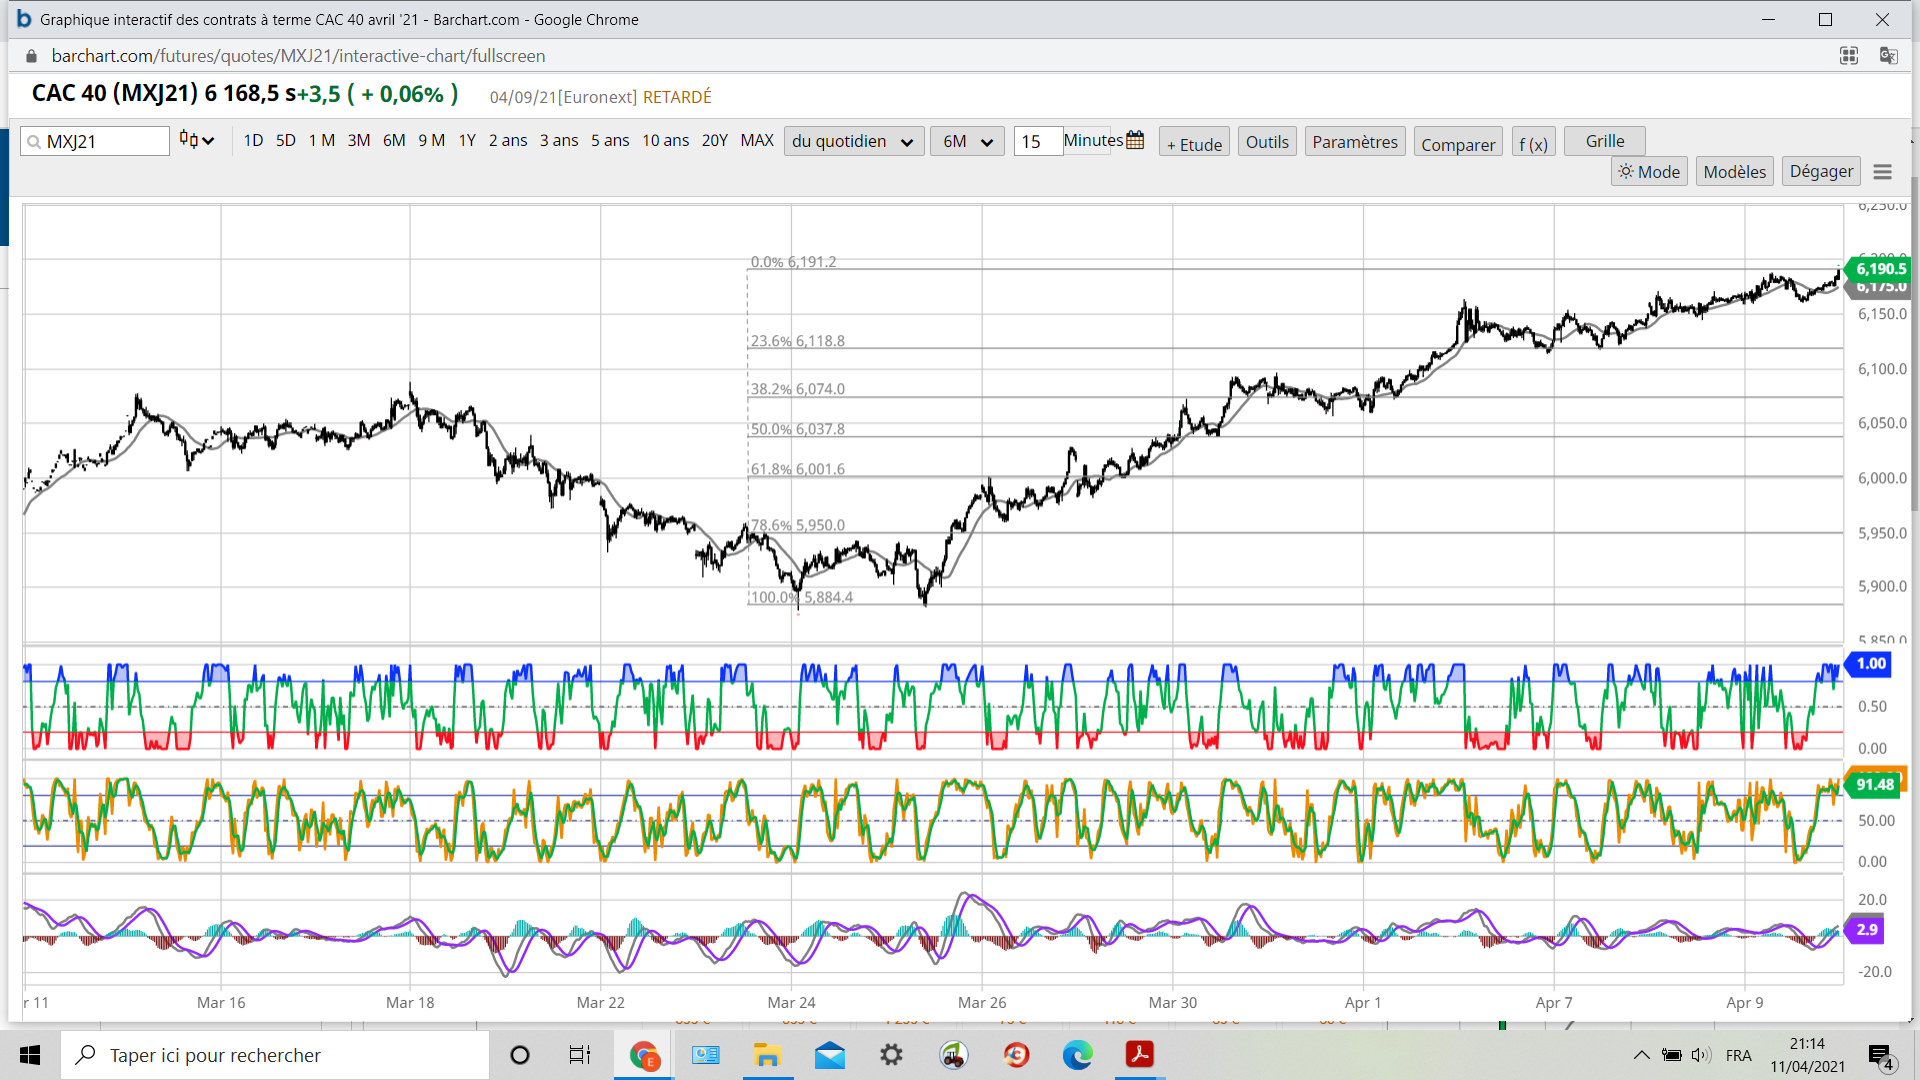Select the 5 ans time range
The width and height of the screenshot is (1920, 1080).
pos(609,140)
